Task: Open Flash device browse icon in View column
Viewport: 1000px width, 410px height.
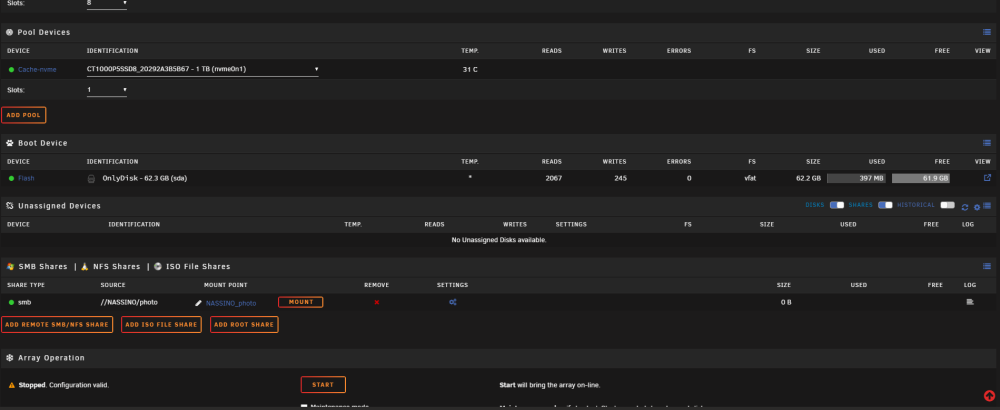Action: tap(987, 178)
